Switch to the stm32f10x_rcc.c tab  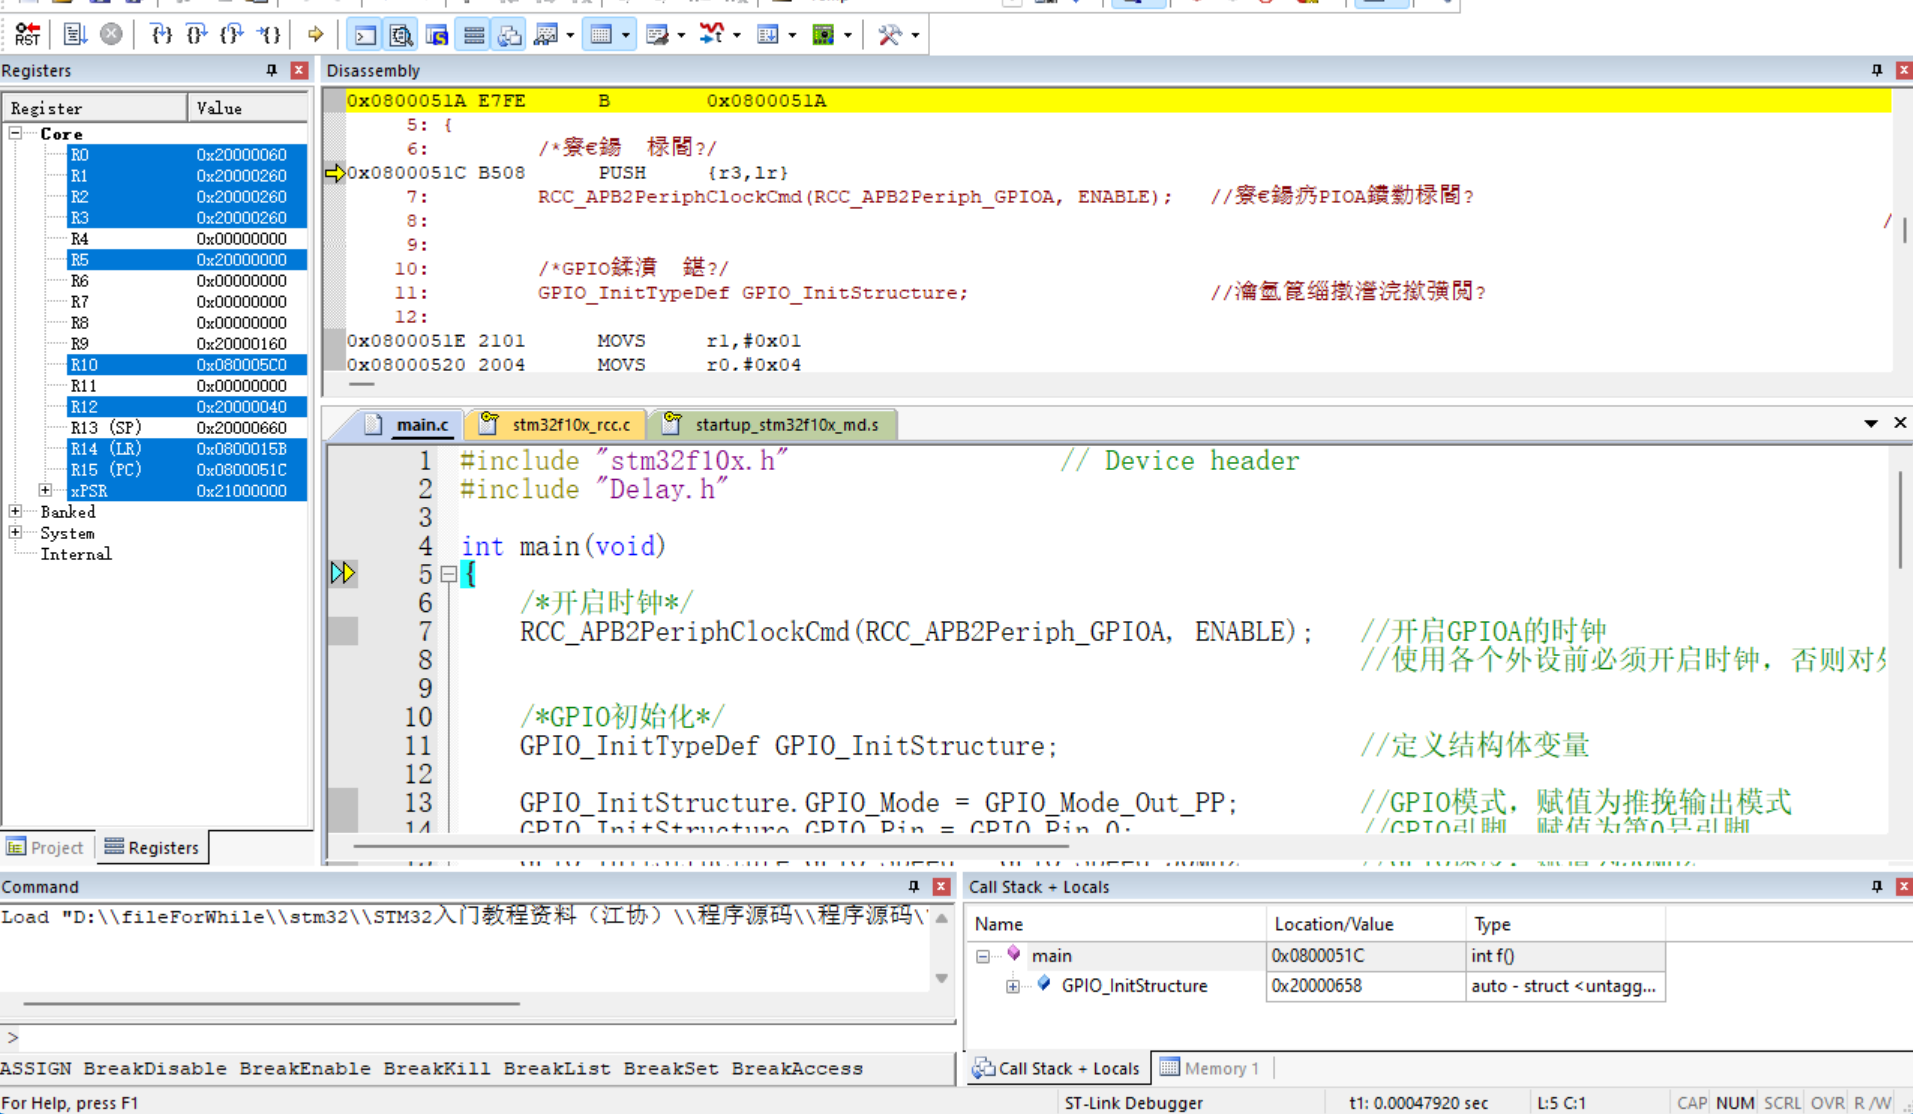tap(556, 424)
